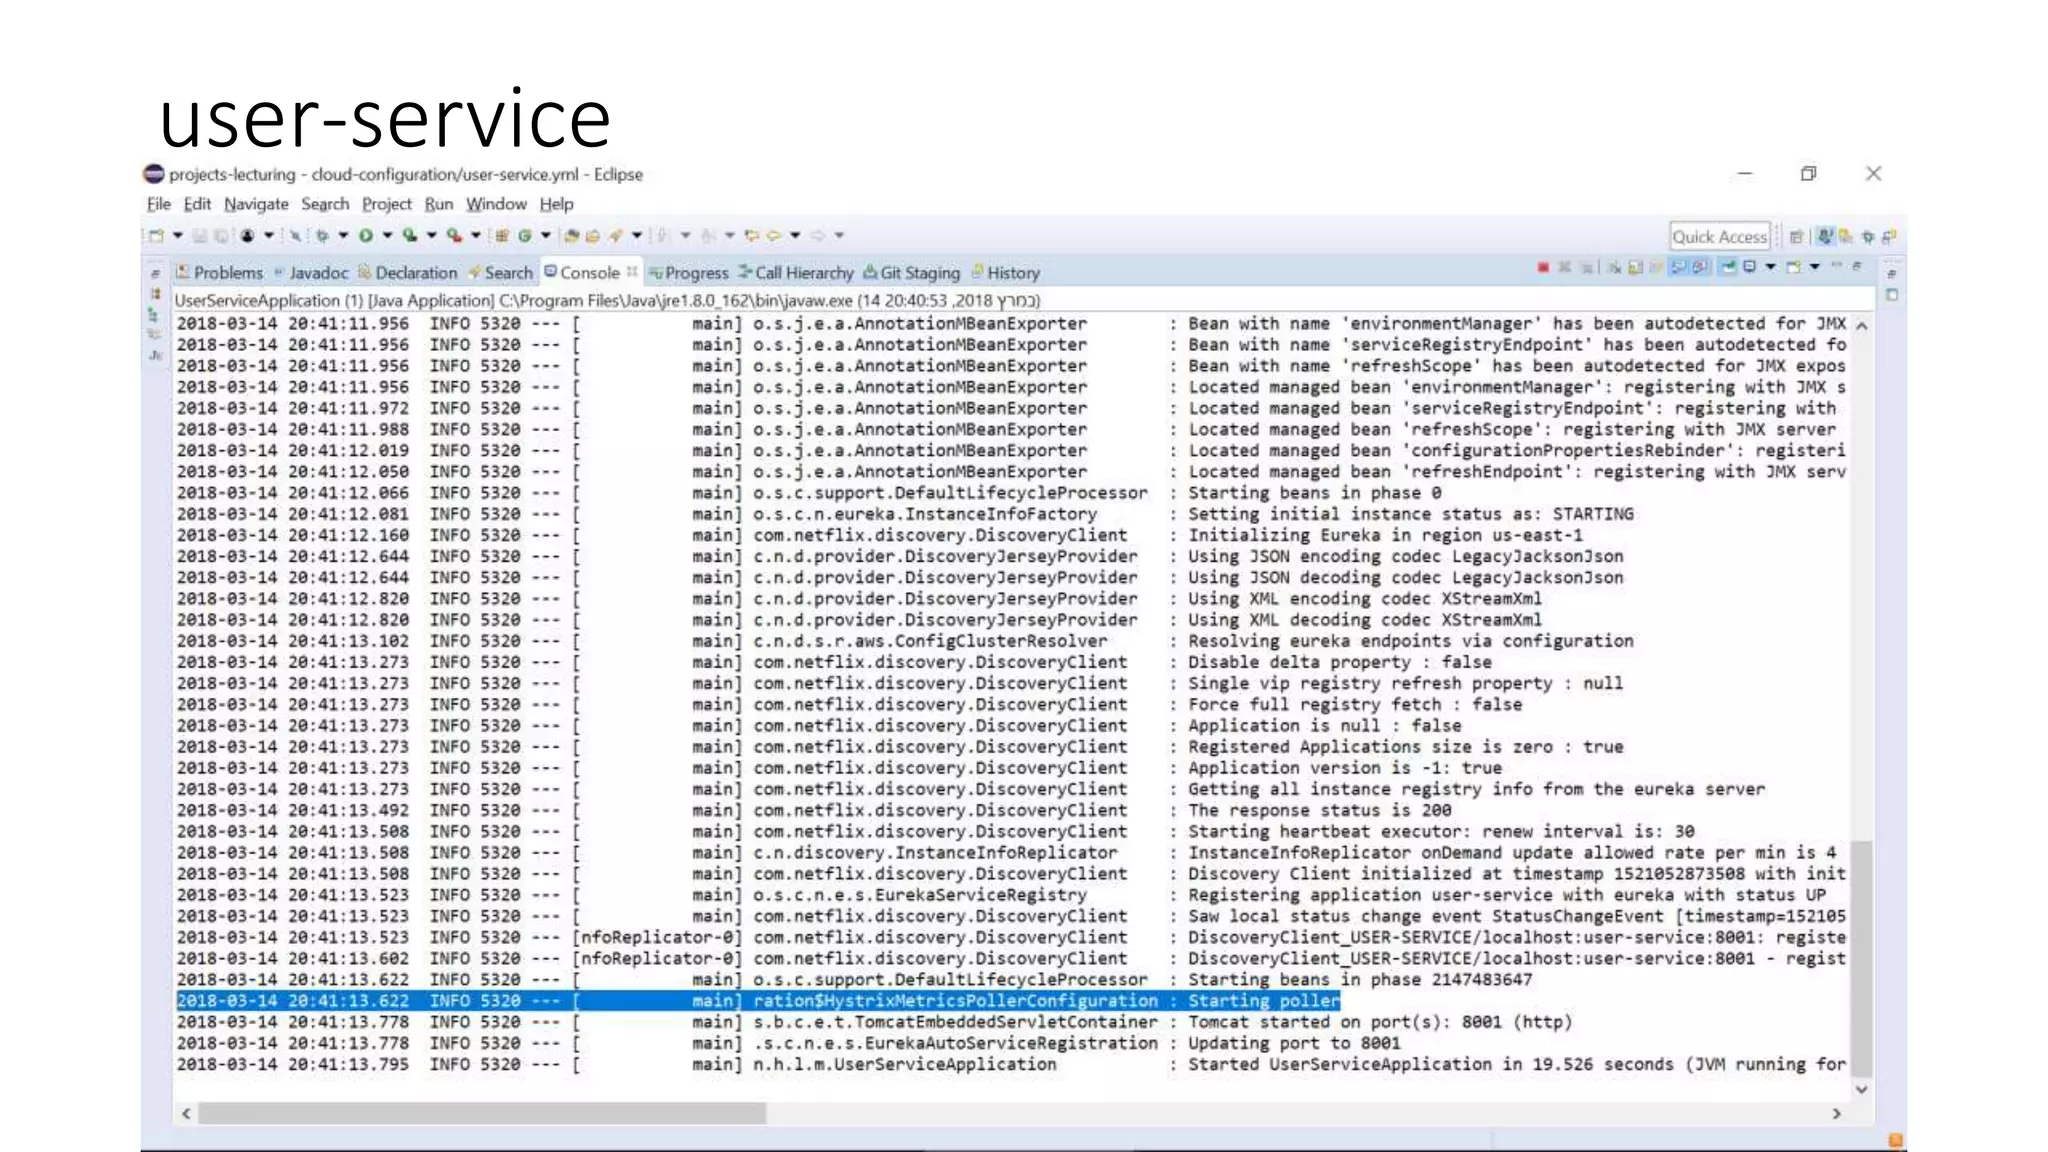This screenshot has height=1152, width=2048.
Task: Click New Java Class icon
Action: coord(525,235)
